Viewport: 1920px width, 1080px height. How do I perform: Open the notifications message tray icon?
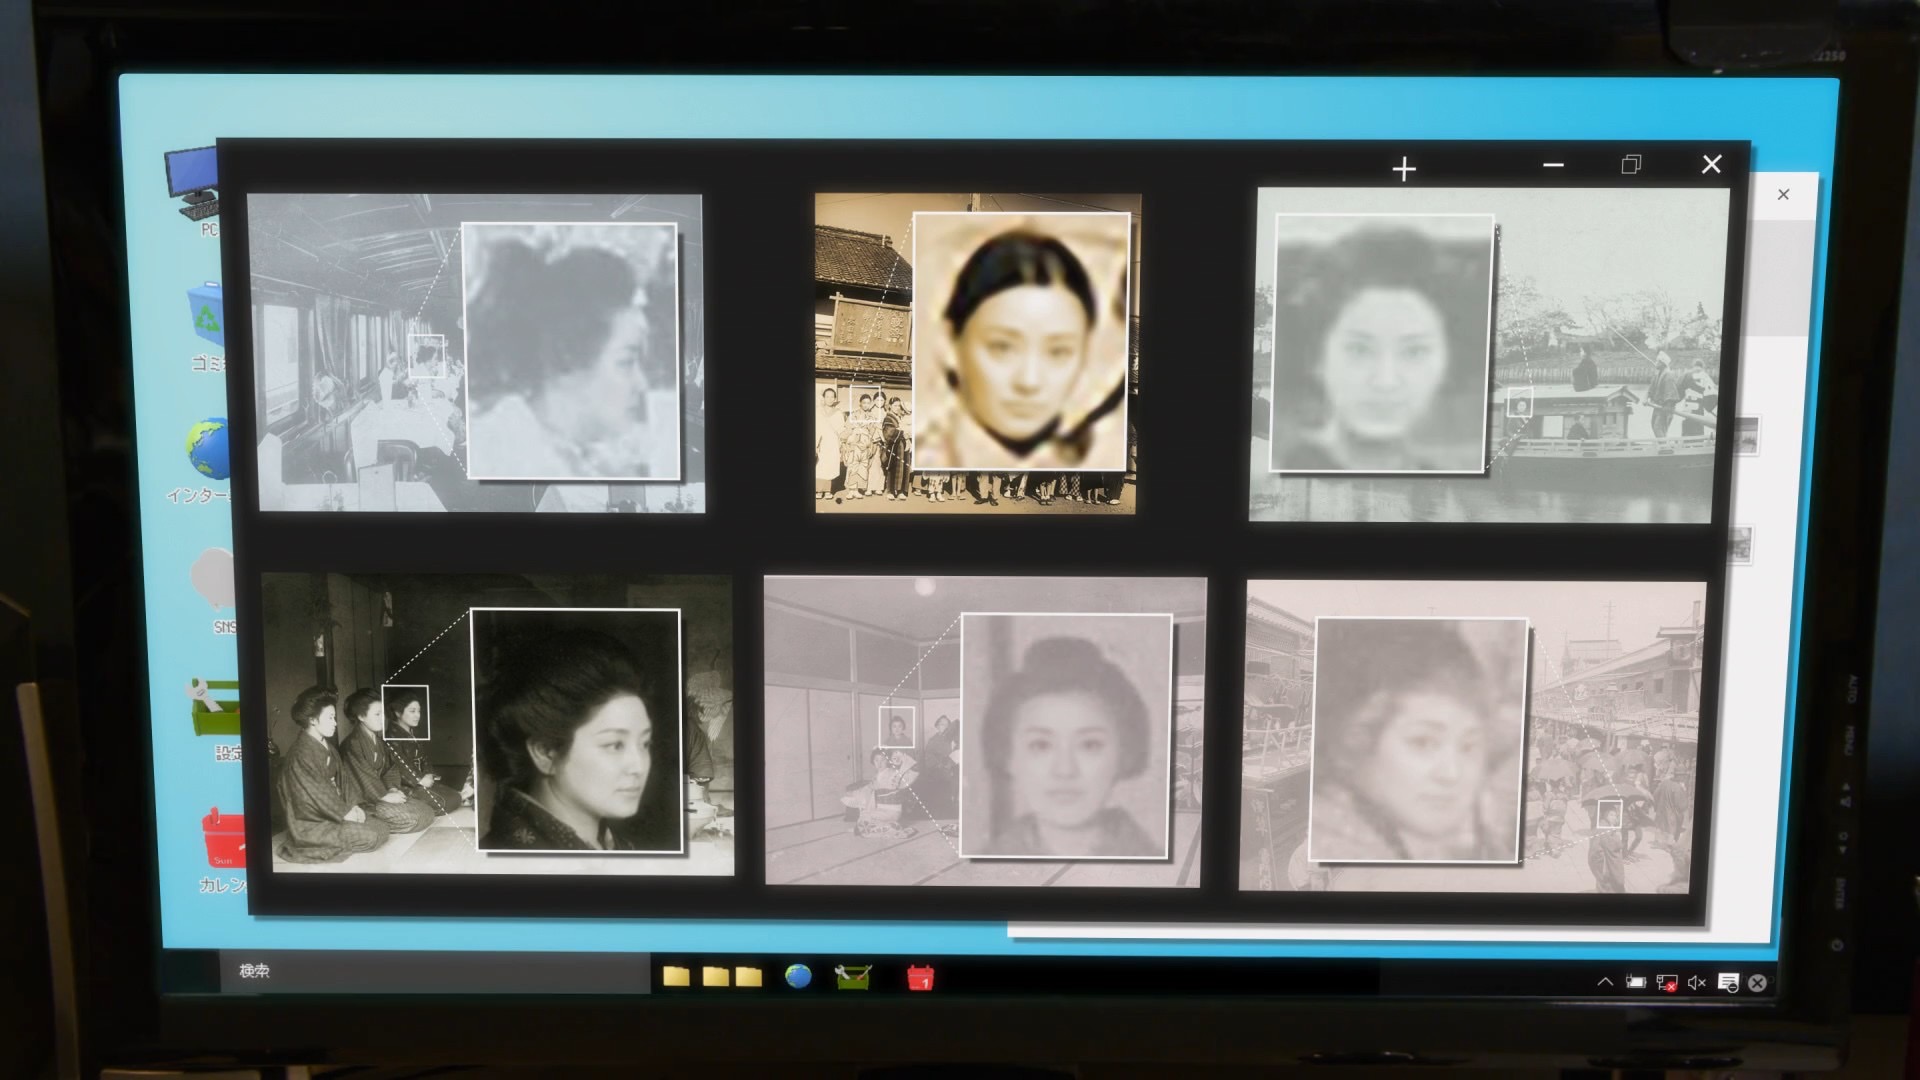[1728, 983]
